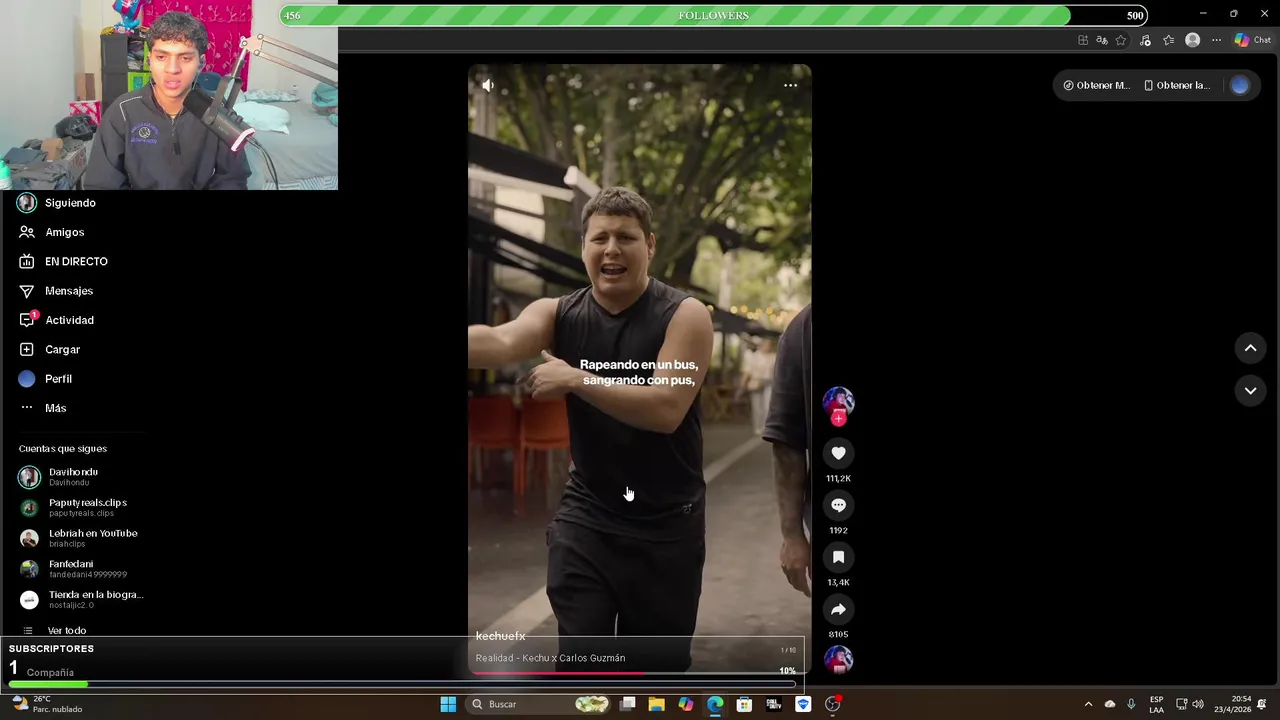Open Edge settings and more menu
1280x720 pixels.
pyautogui.click(x=1216, y=40)
